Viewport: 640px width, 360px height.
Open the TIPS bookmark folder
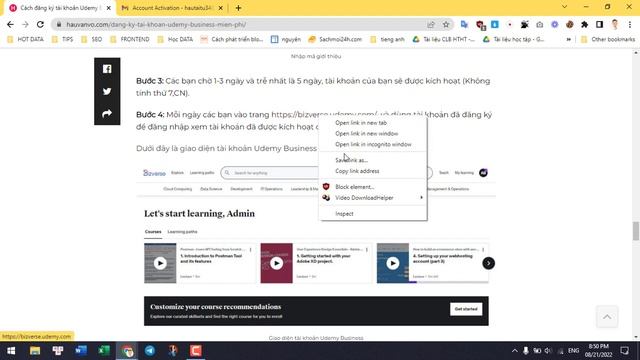[x=62, y=40]
